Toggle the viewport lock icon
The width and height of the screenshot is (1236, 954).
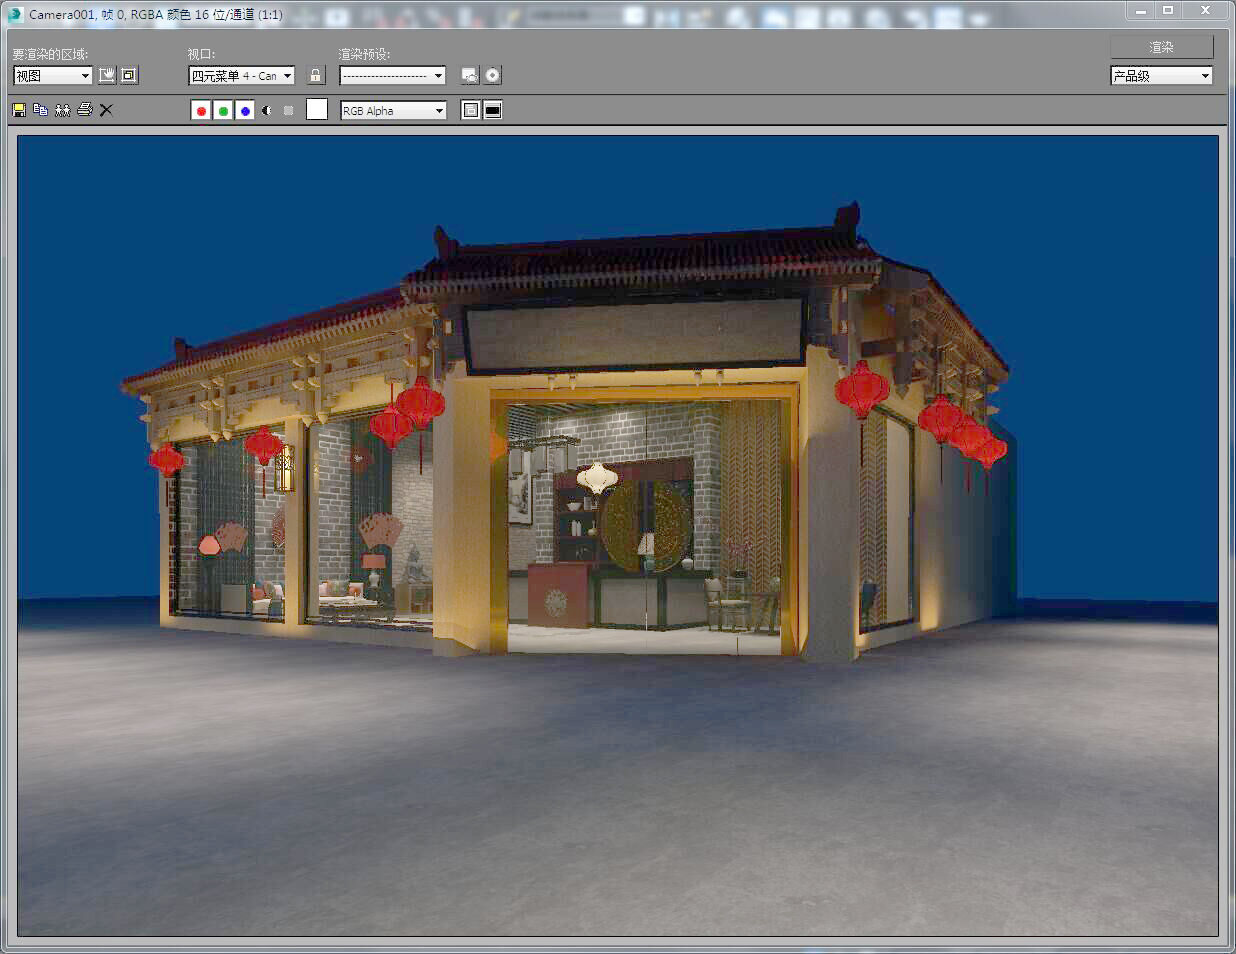click(316, 75)
